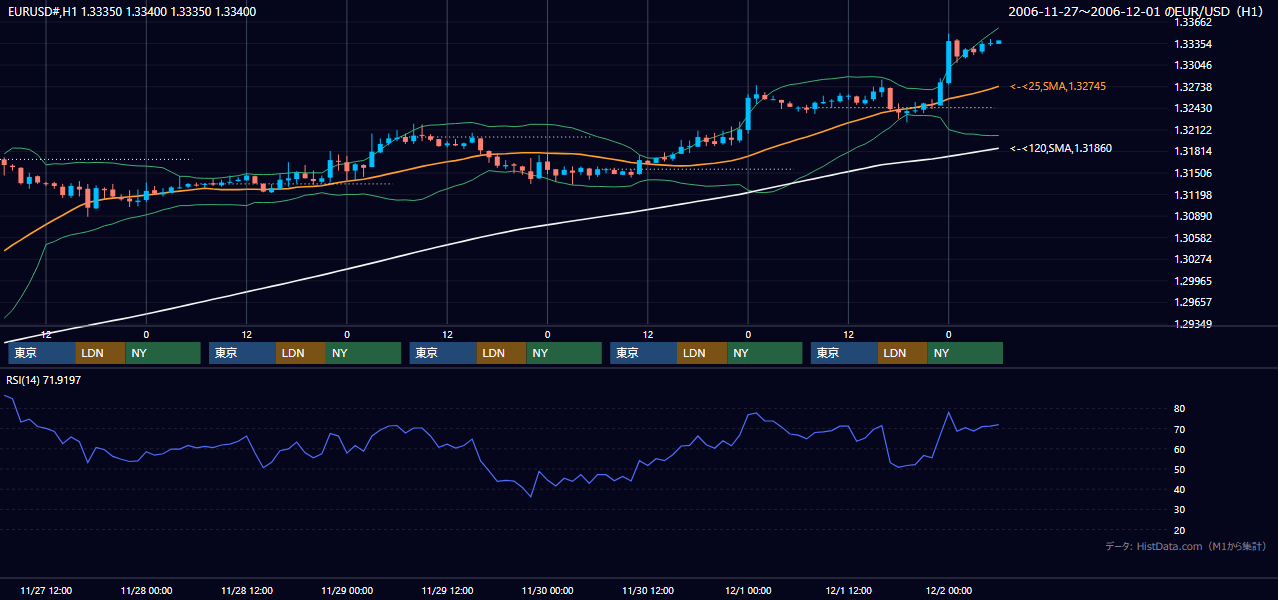Click RSI axis level 30
The height and width of the screenshot is (600, 1278).
1179,509
